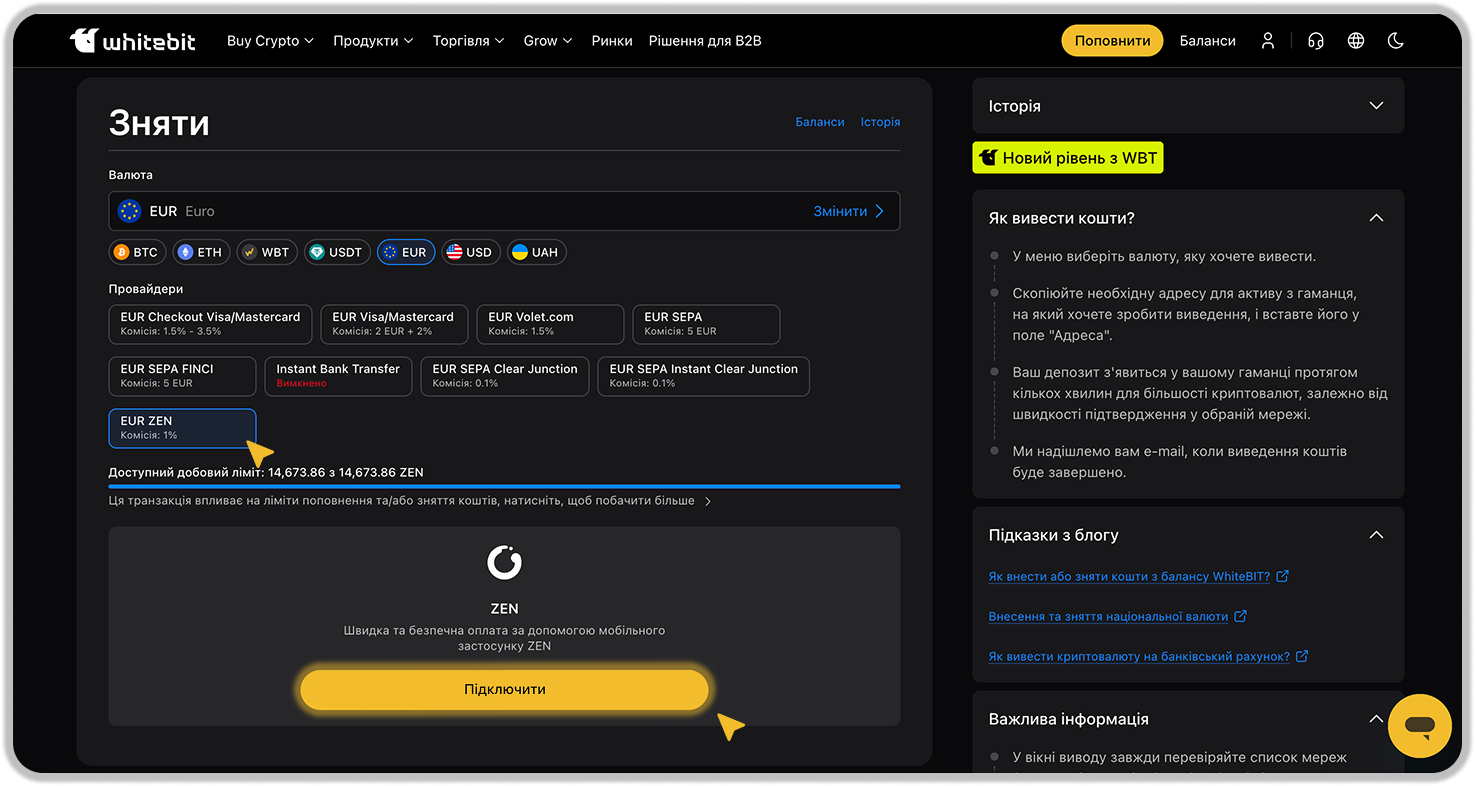Select EUR Volet.com provider

(x=549, y=324)
